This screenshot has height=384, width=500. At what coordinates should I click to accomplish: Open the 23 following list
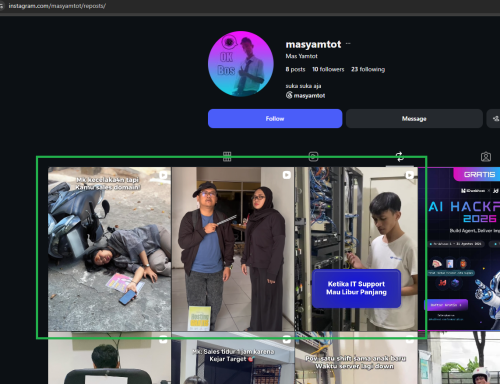(368, 69)
